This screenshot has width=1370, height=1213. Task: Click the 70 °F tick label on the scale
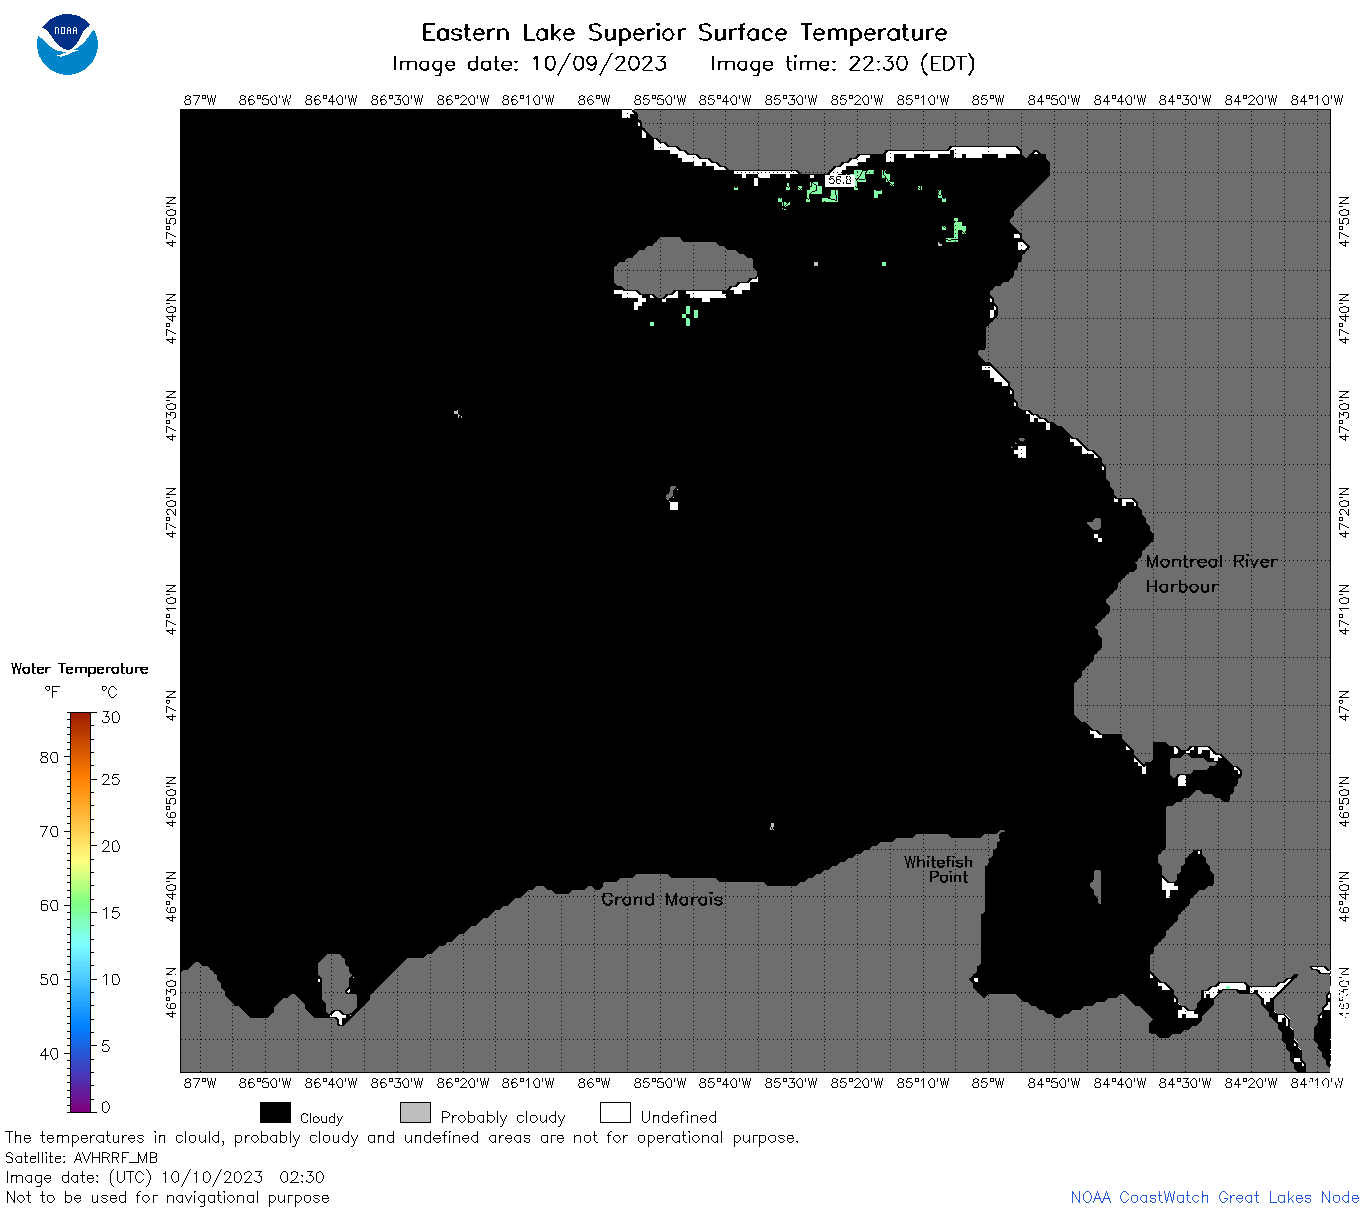click(x=49, y=831)
